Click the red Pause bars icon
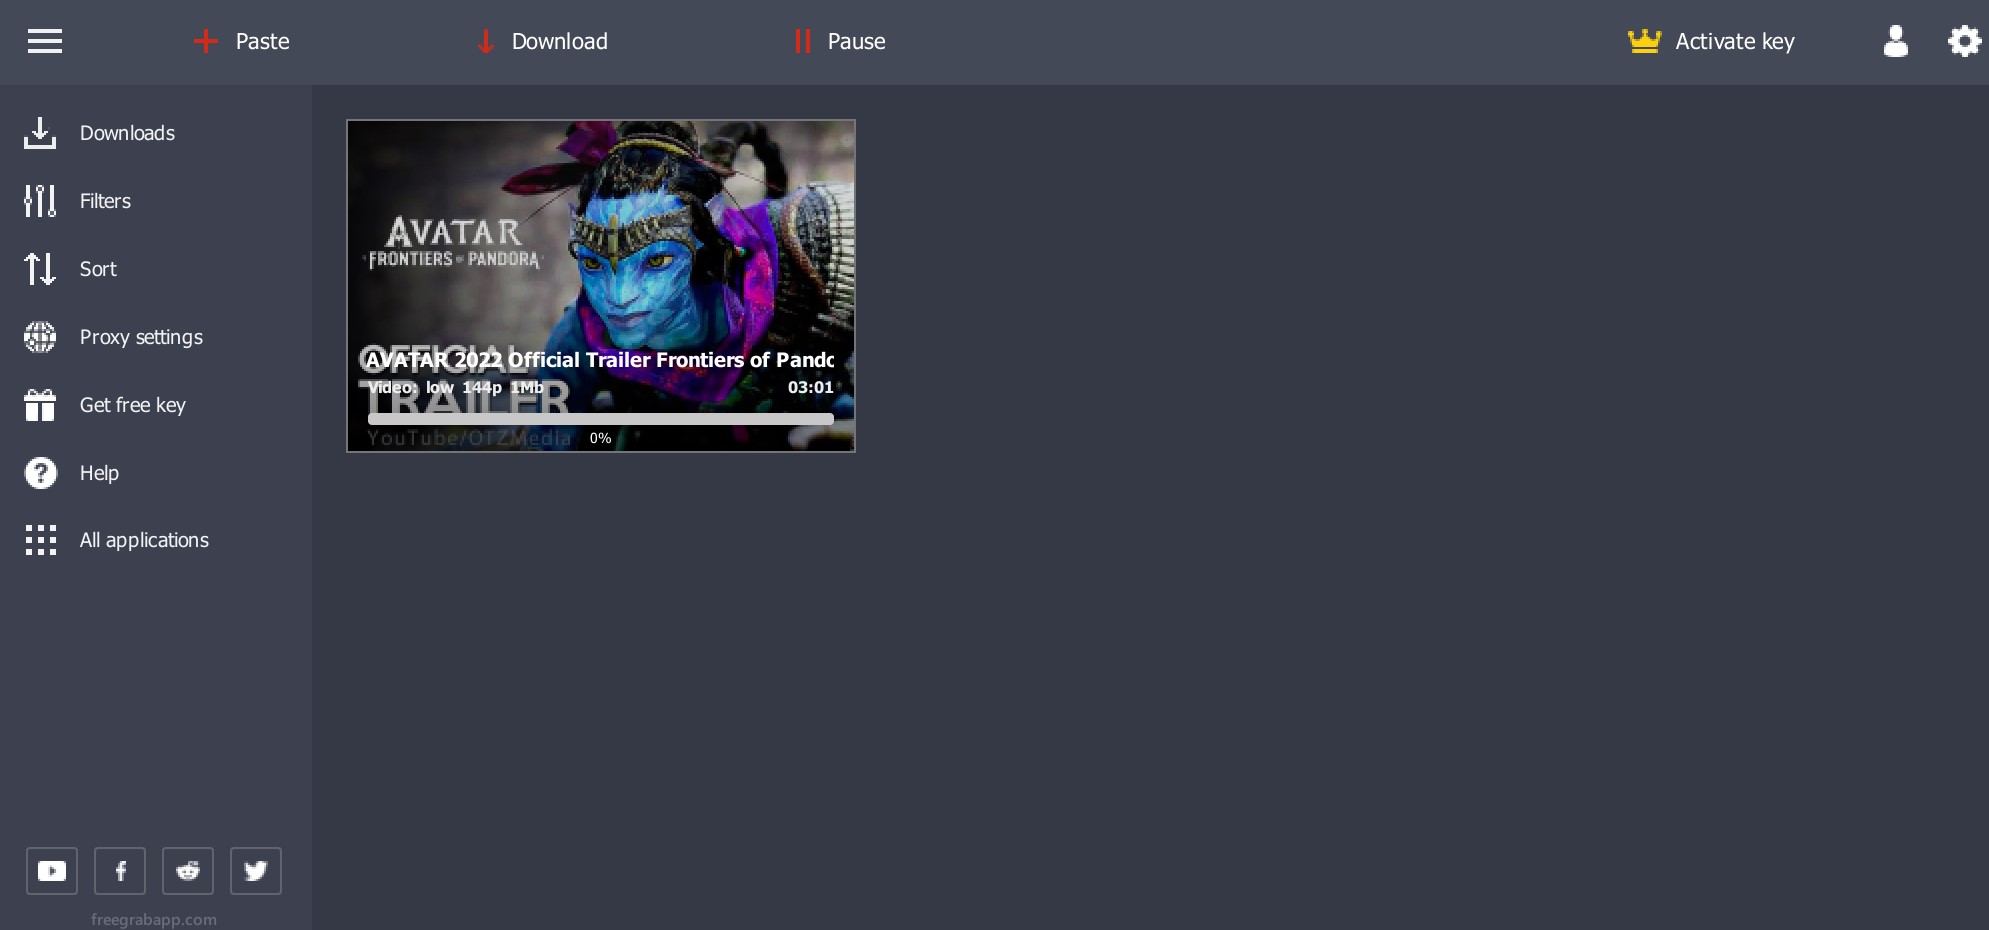Screen dimensions: 1989x930 (x=802, y=41)
